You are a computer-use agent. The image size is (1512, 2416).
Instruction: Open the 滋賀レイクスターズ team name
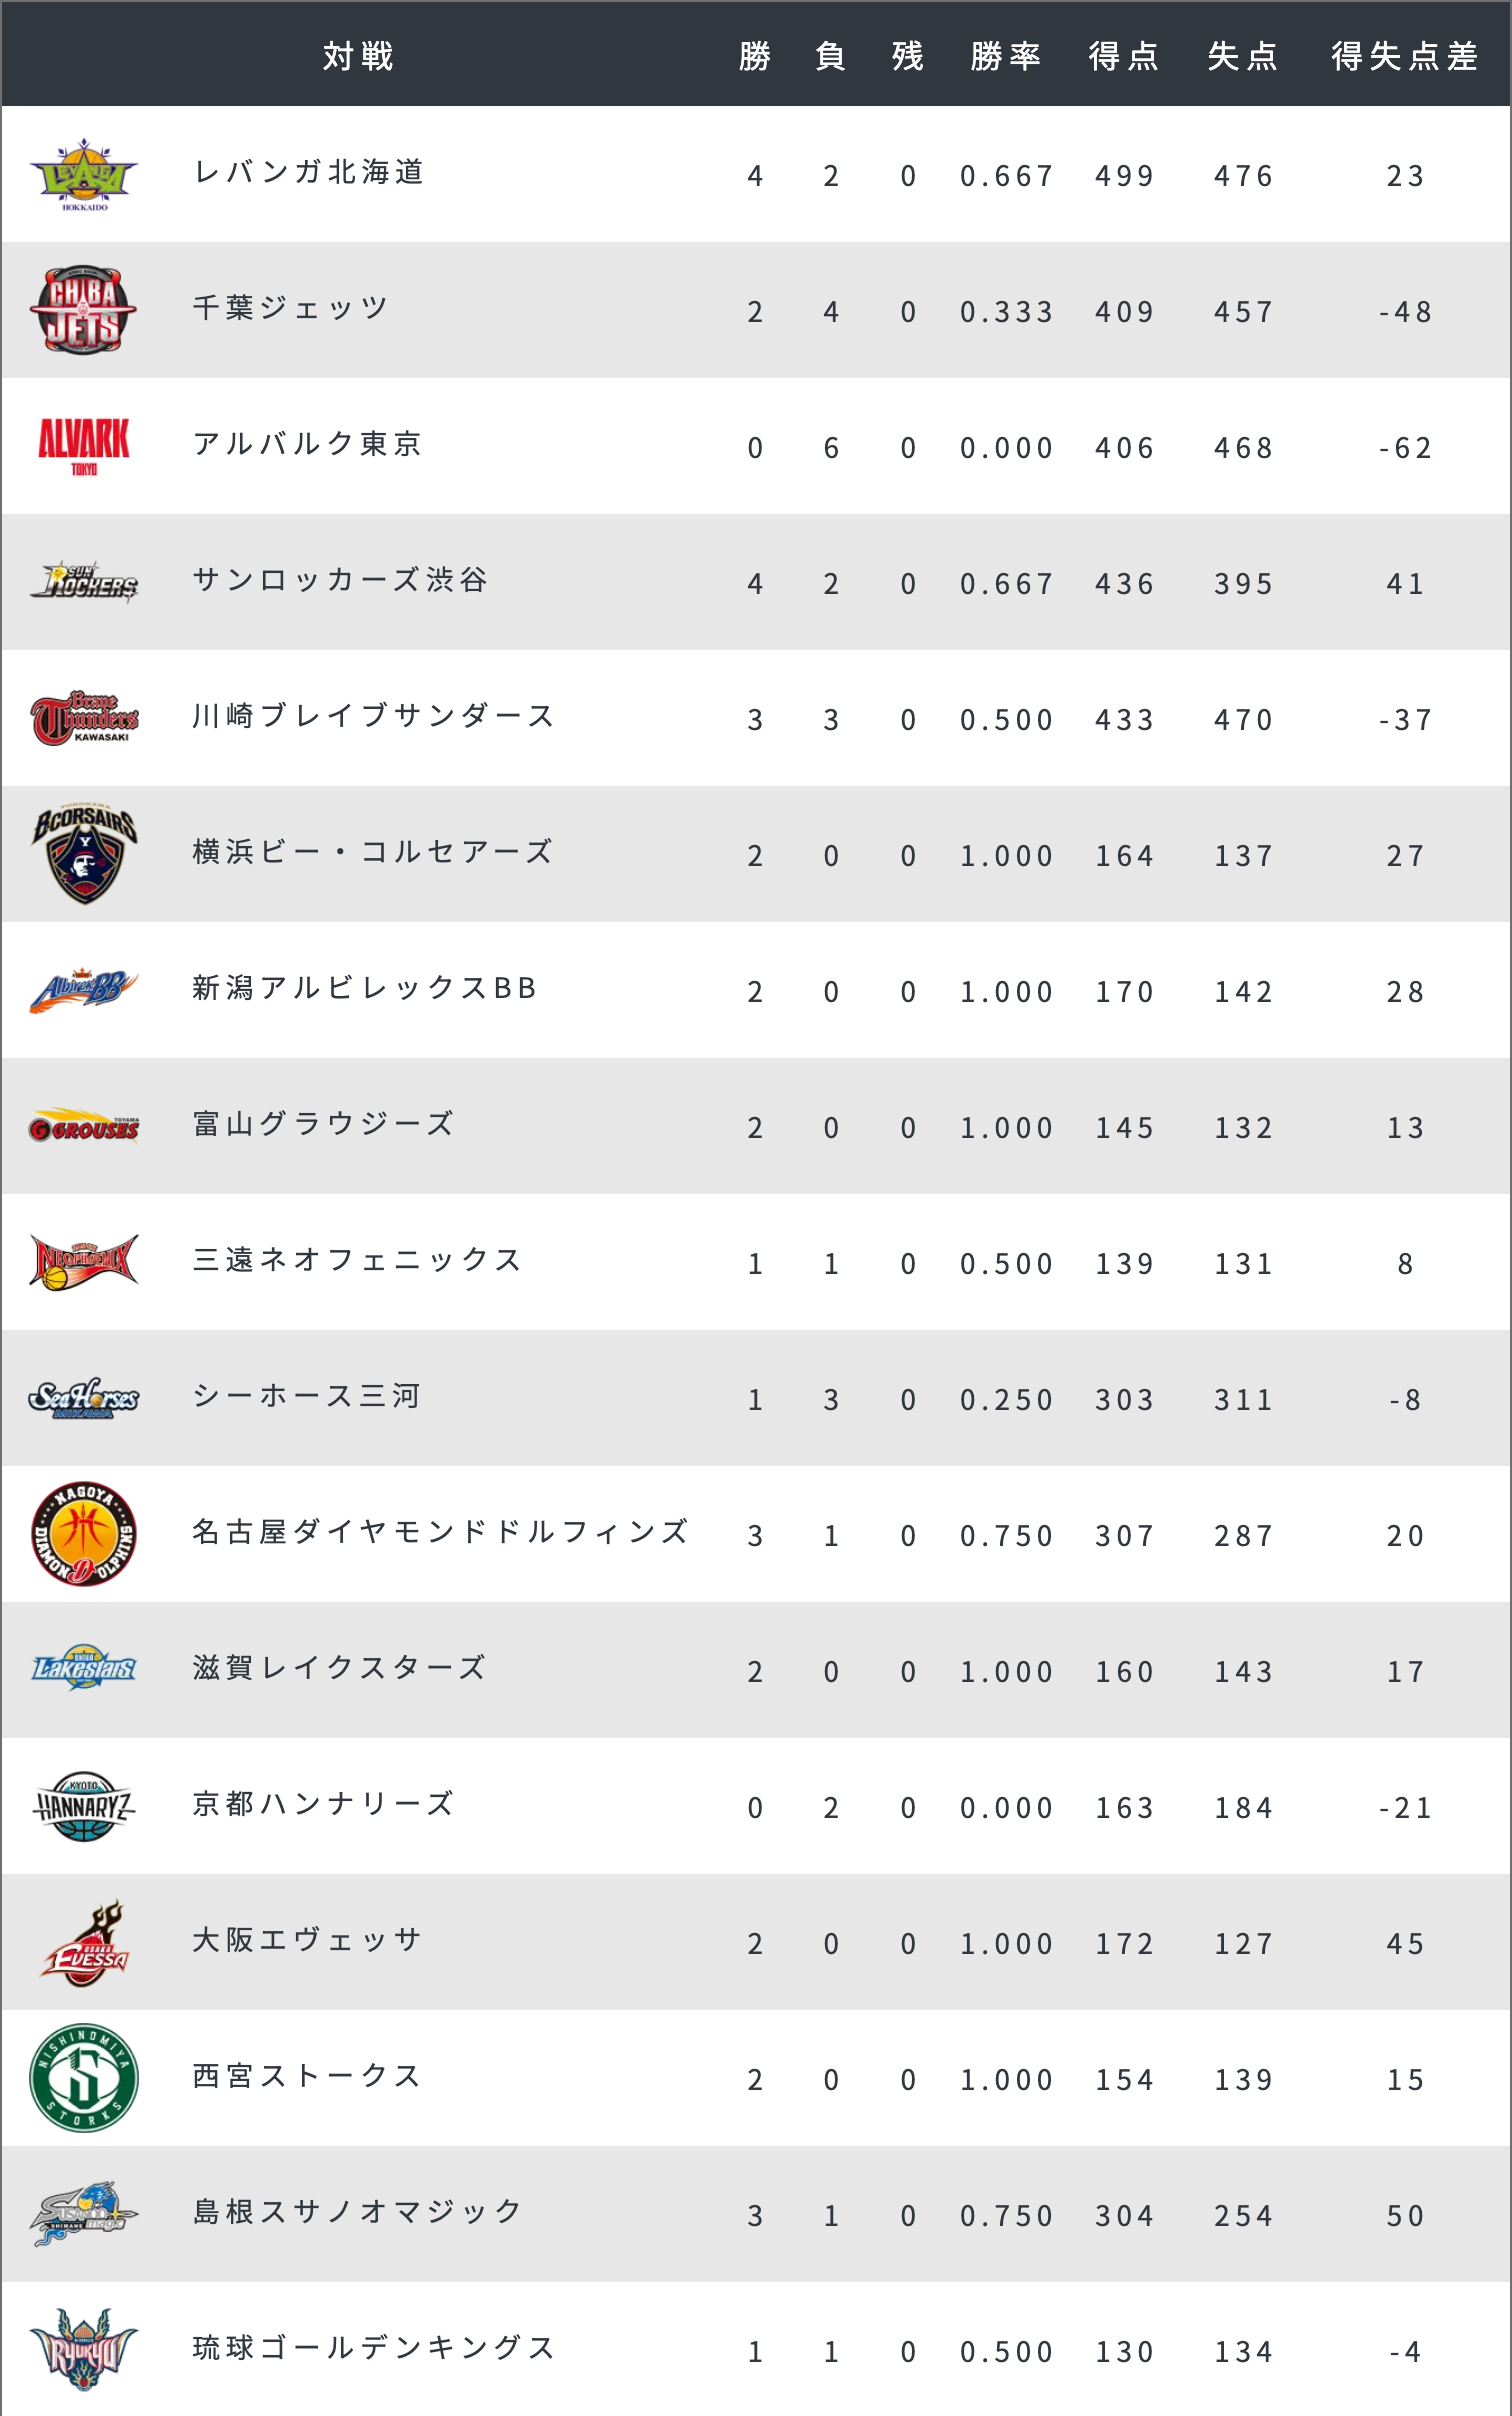pyautogui.click(x=339, y=1668)
